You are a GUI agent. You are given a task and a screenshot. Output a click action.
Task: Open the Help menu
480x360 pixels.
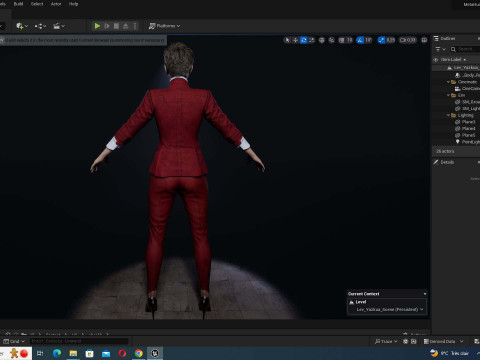[73, 4]
